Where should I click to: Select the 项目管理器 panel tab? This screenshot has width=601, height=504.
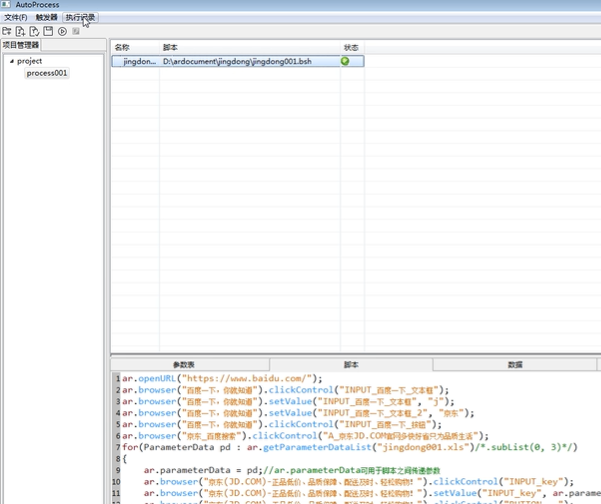click(x=21, y=45)
